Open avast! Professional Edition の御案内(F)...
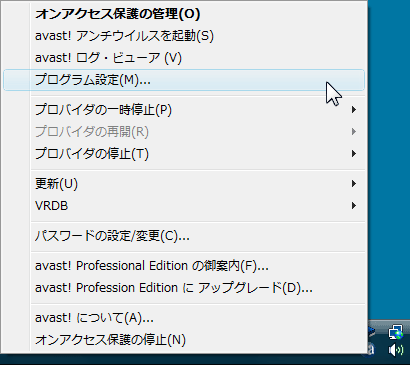The width and height of the screenshot is (410, 365). 184,266
